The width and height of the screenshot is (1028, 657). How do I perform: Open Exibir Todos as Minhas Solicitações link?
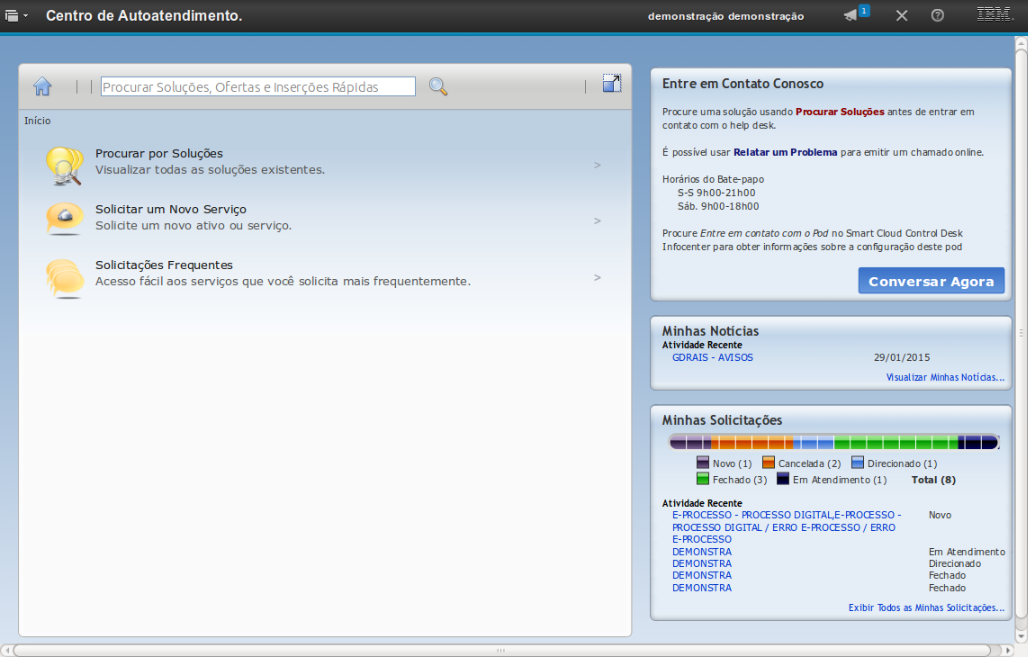point(926,607)
